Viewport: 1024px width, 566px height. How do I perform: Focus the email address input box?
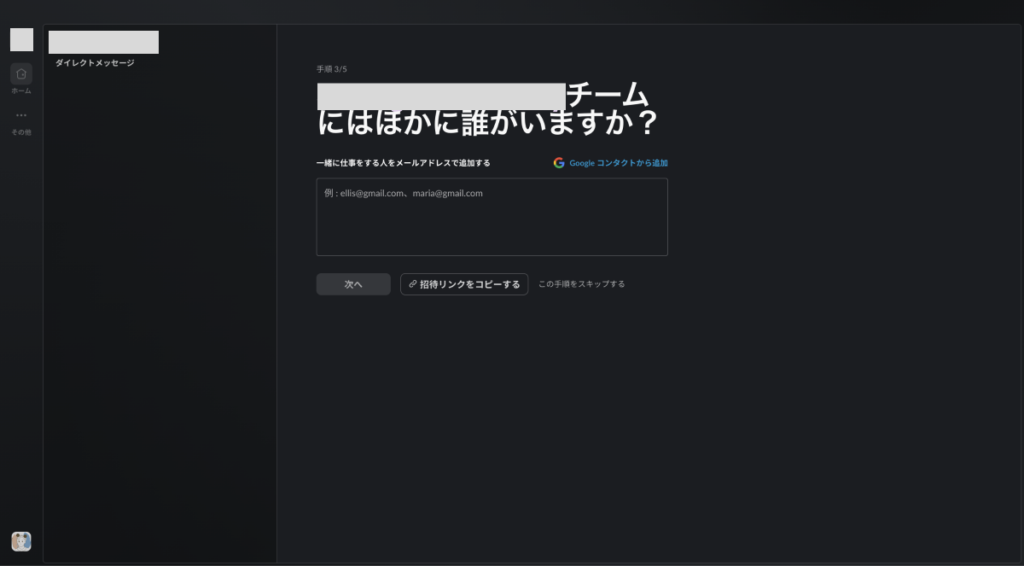click(x=491, y=225)
